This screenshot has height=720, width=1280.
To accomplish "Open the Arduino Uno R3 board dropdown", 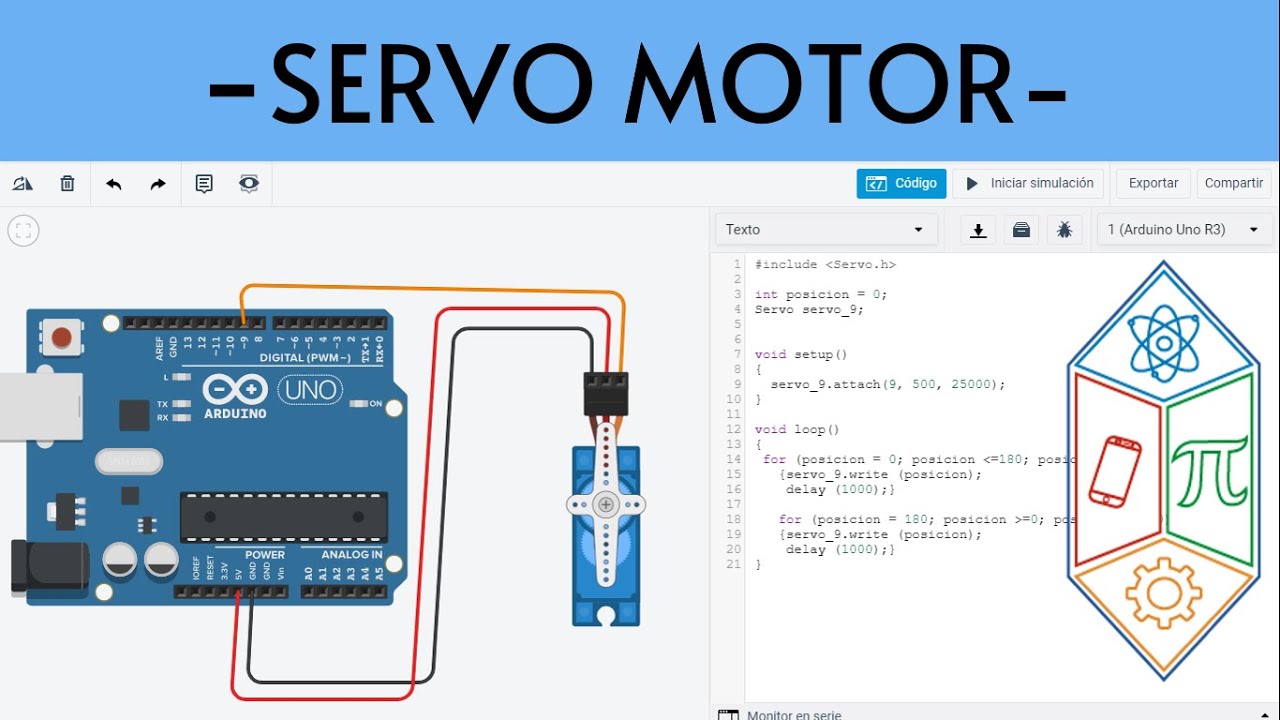I will pyautogui.click(x=1183, y=230).
